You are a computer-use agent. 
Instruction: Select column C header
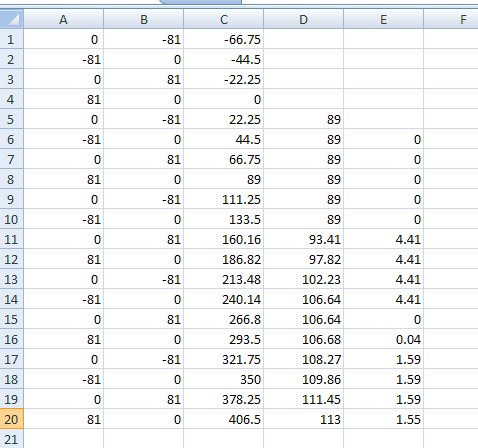pyautogui.click(x=223, y=19)
